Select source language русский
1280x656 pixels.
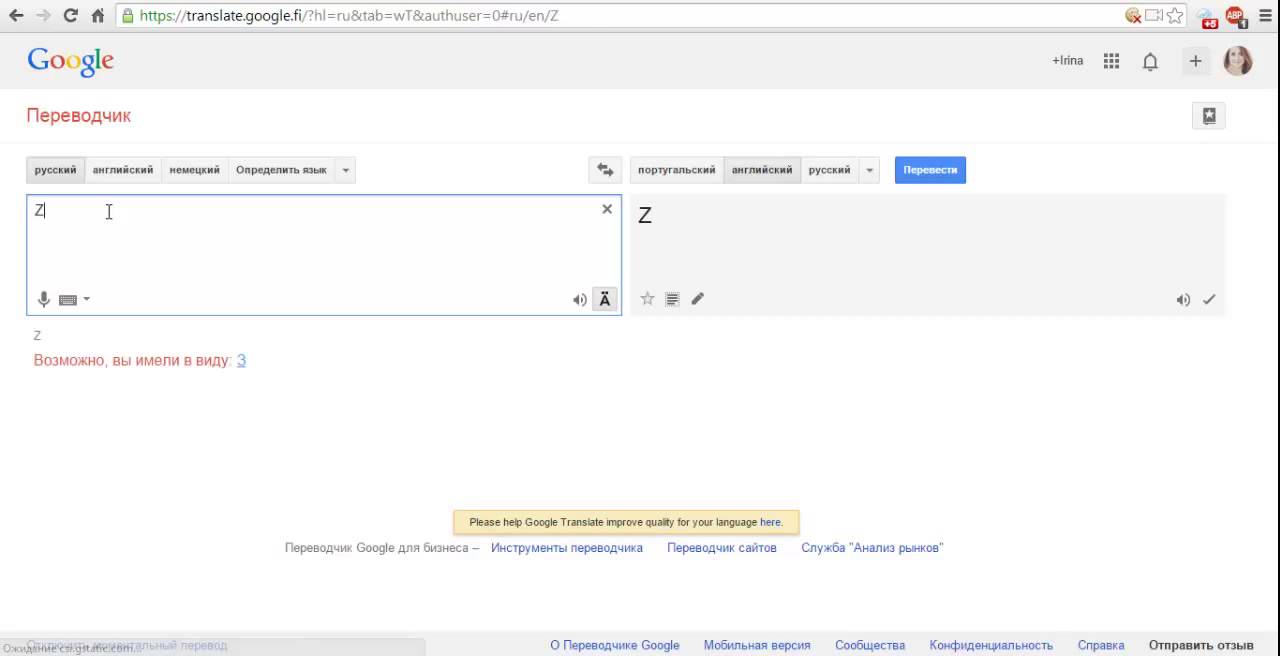(x=55, y=170)
